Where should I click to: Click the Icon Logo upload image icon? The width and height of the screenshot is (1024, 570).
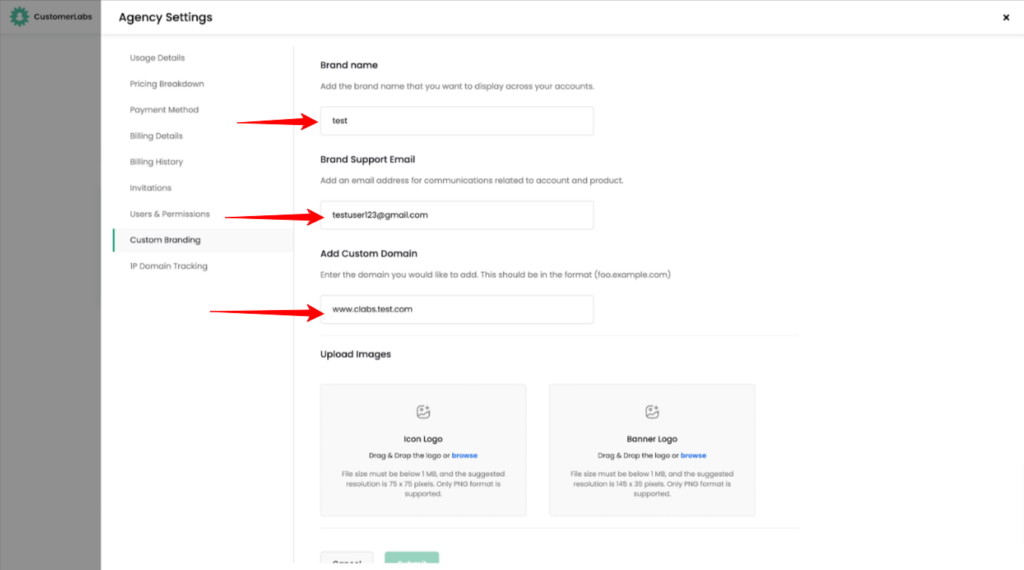(x=423, y=412)
